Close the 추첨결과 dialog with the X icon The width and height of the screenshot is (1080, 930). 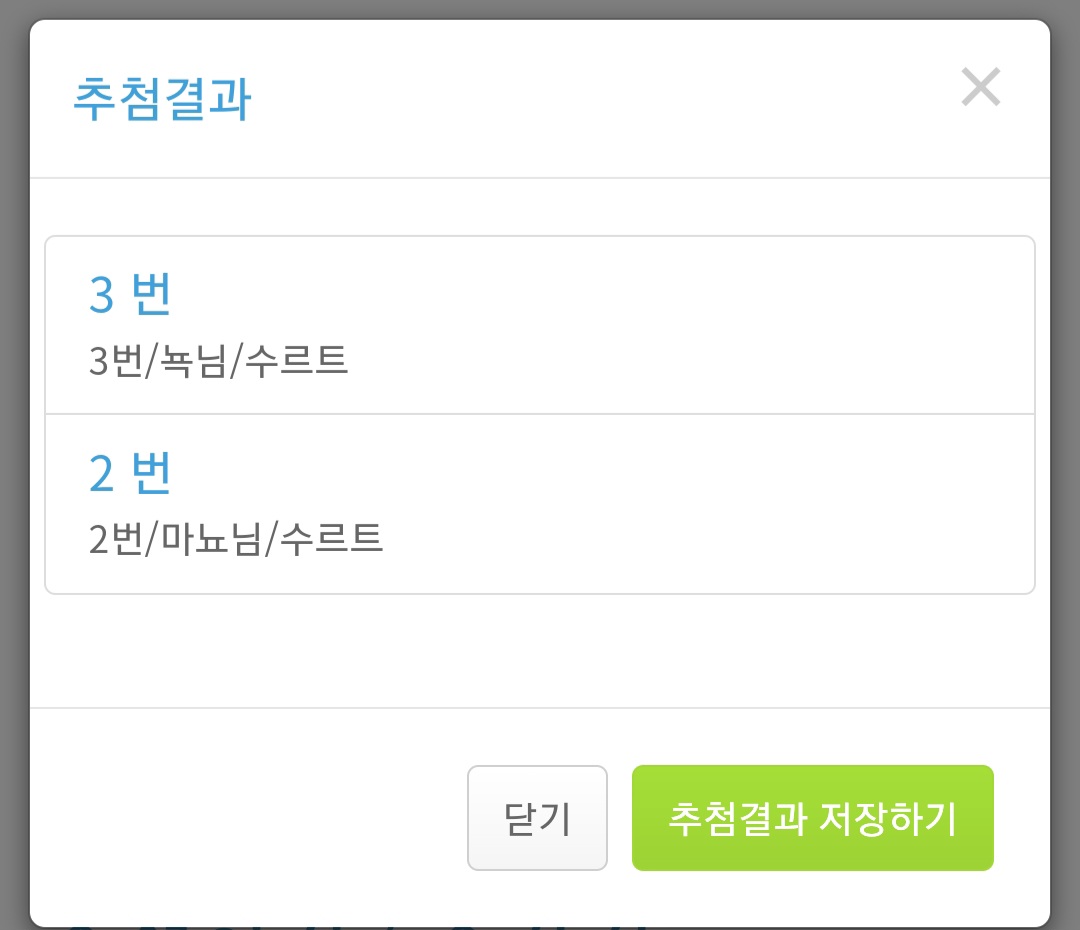(980, 87)
